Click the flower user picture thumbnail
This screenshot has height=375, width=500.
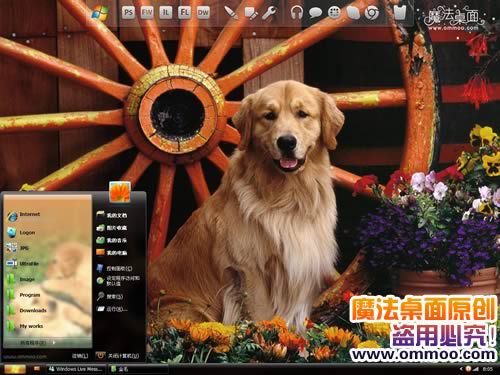click(x=120, y=192)
